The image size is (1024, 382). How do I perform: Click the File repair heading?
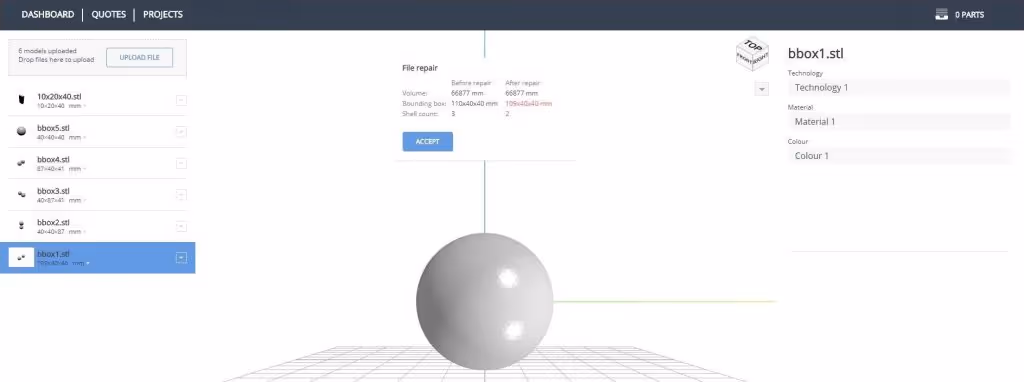pyautogui.click(x=420, y=68)
